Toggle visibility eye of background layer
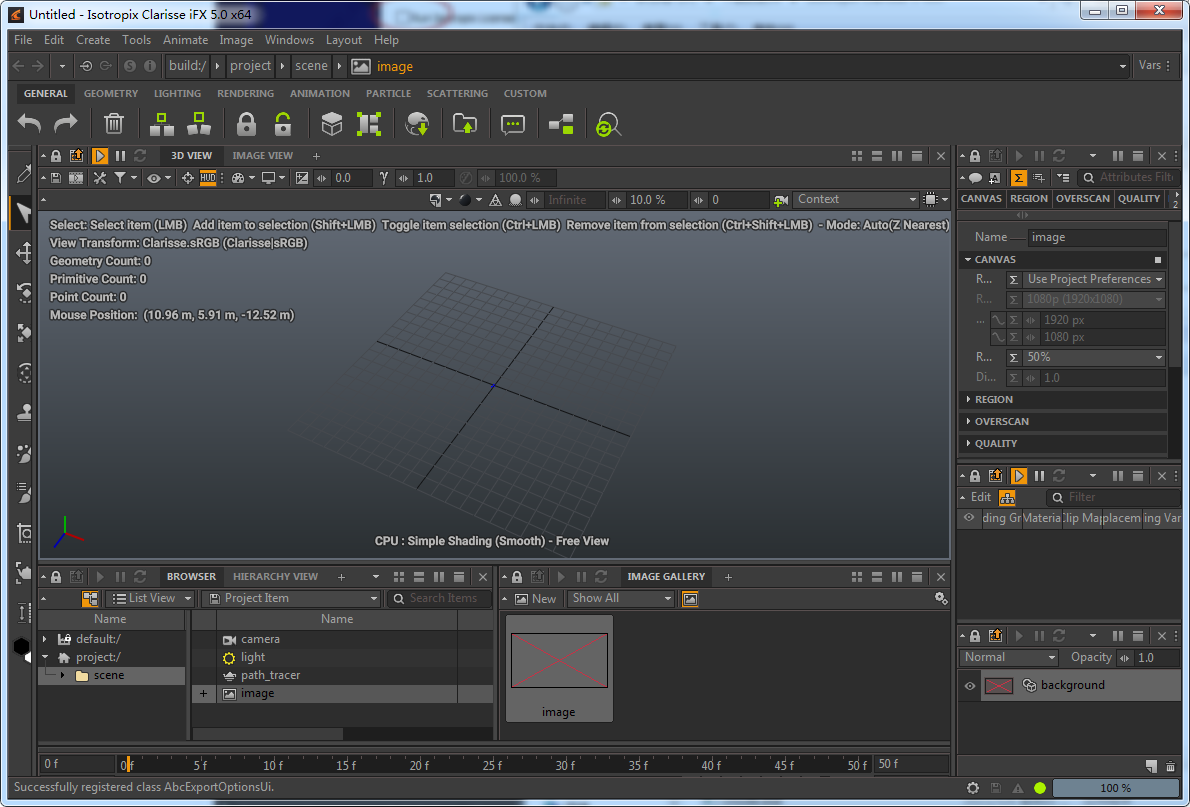Screen dimensions: 1190x807 coord(969,686)
